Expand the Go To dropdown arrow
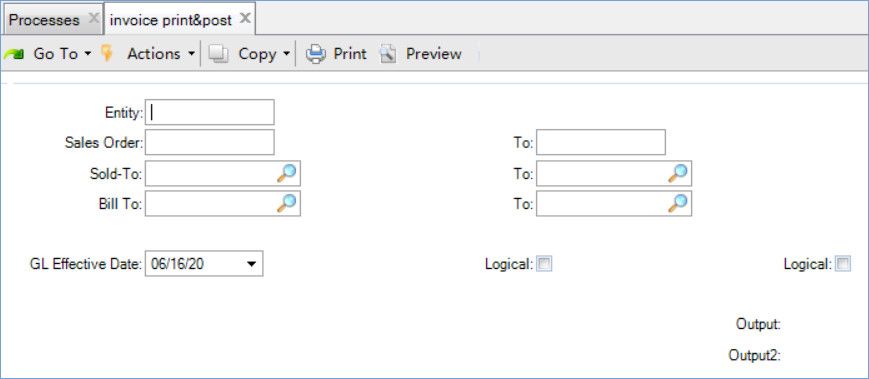Screen dimensions: 869x379 (x=88, y=54)
